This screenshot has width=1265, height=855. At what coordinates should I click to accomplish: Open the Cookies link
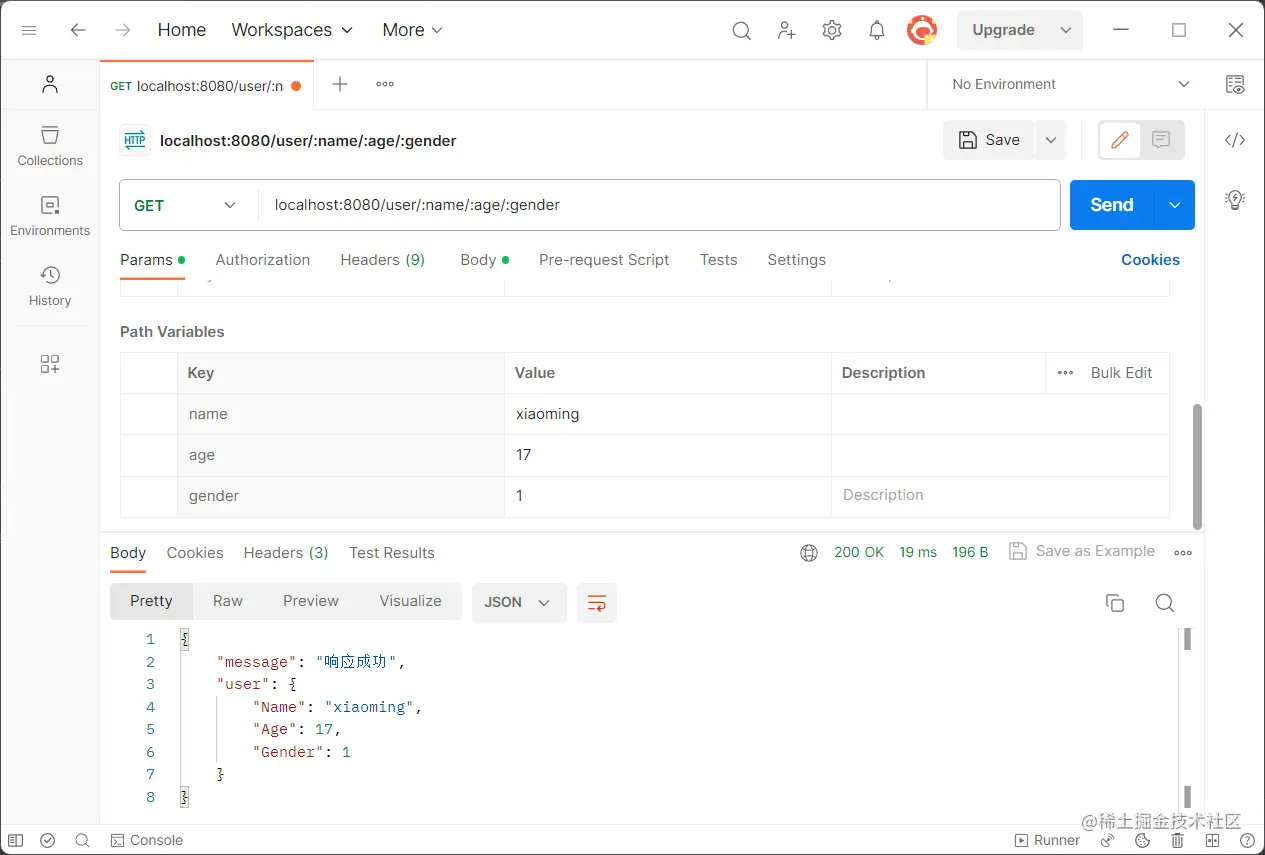(1150, 260)
